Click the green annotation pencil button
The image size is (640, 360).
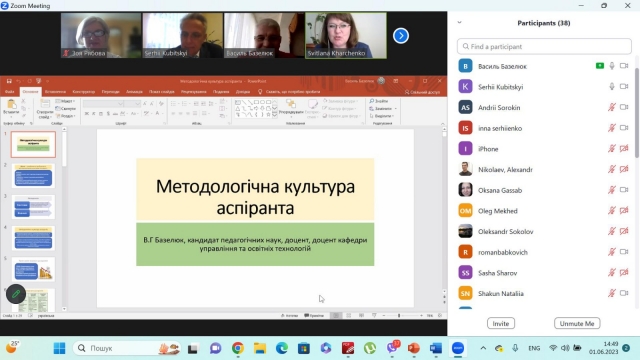[16, 294]
